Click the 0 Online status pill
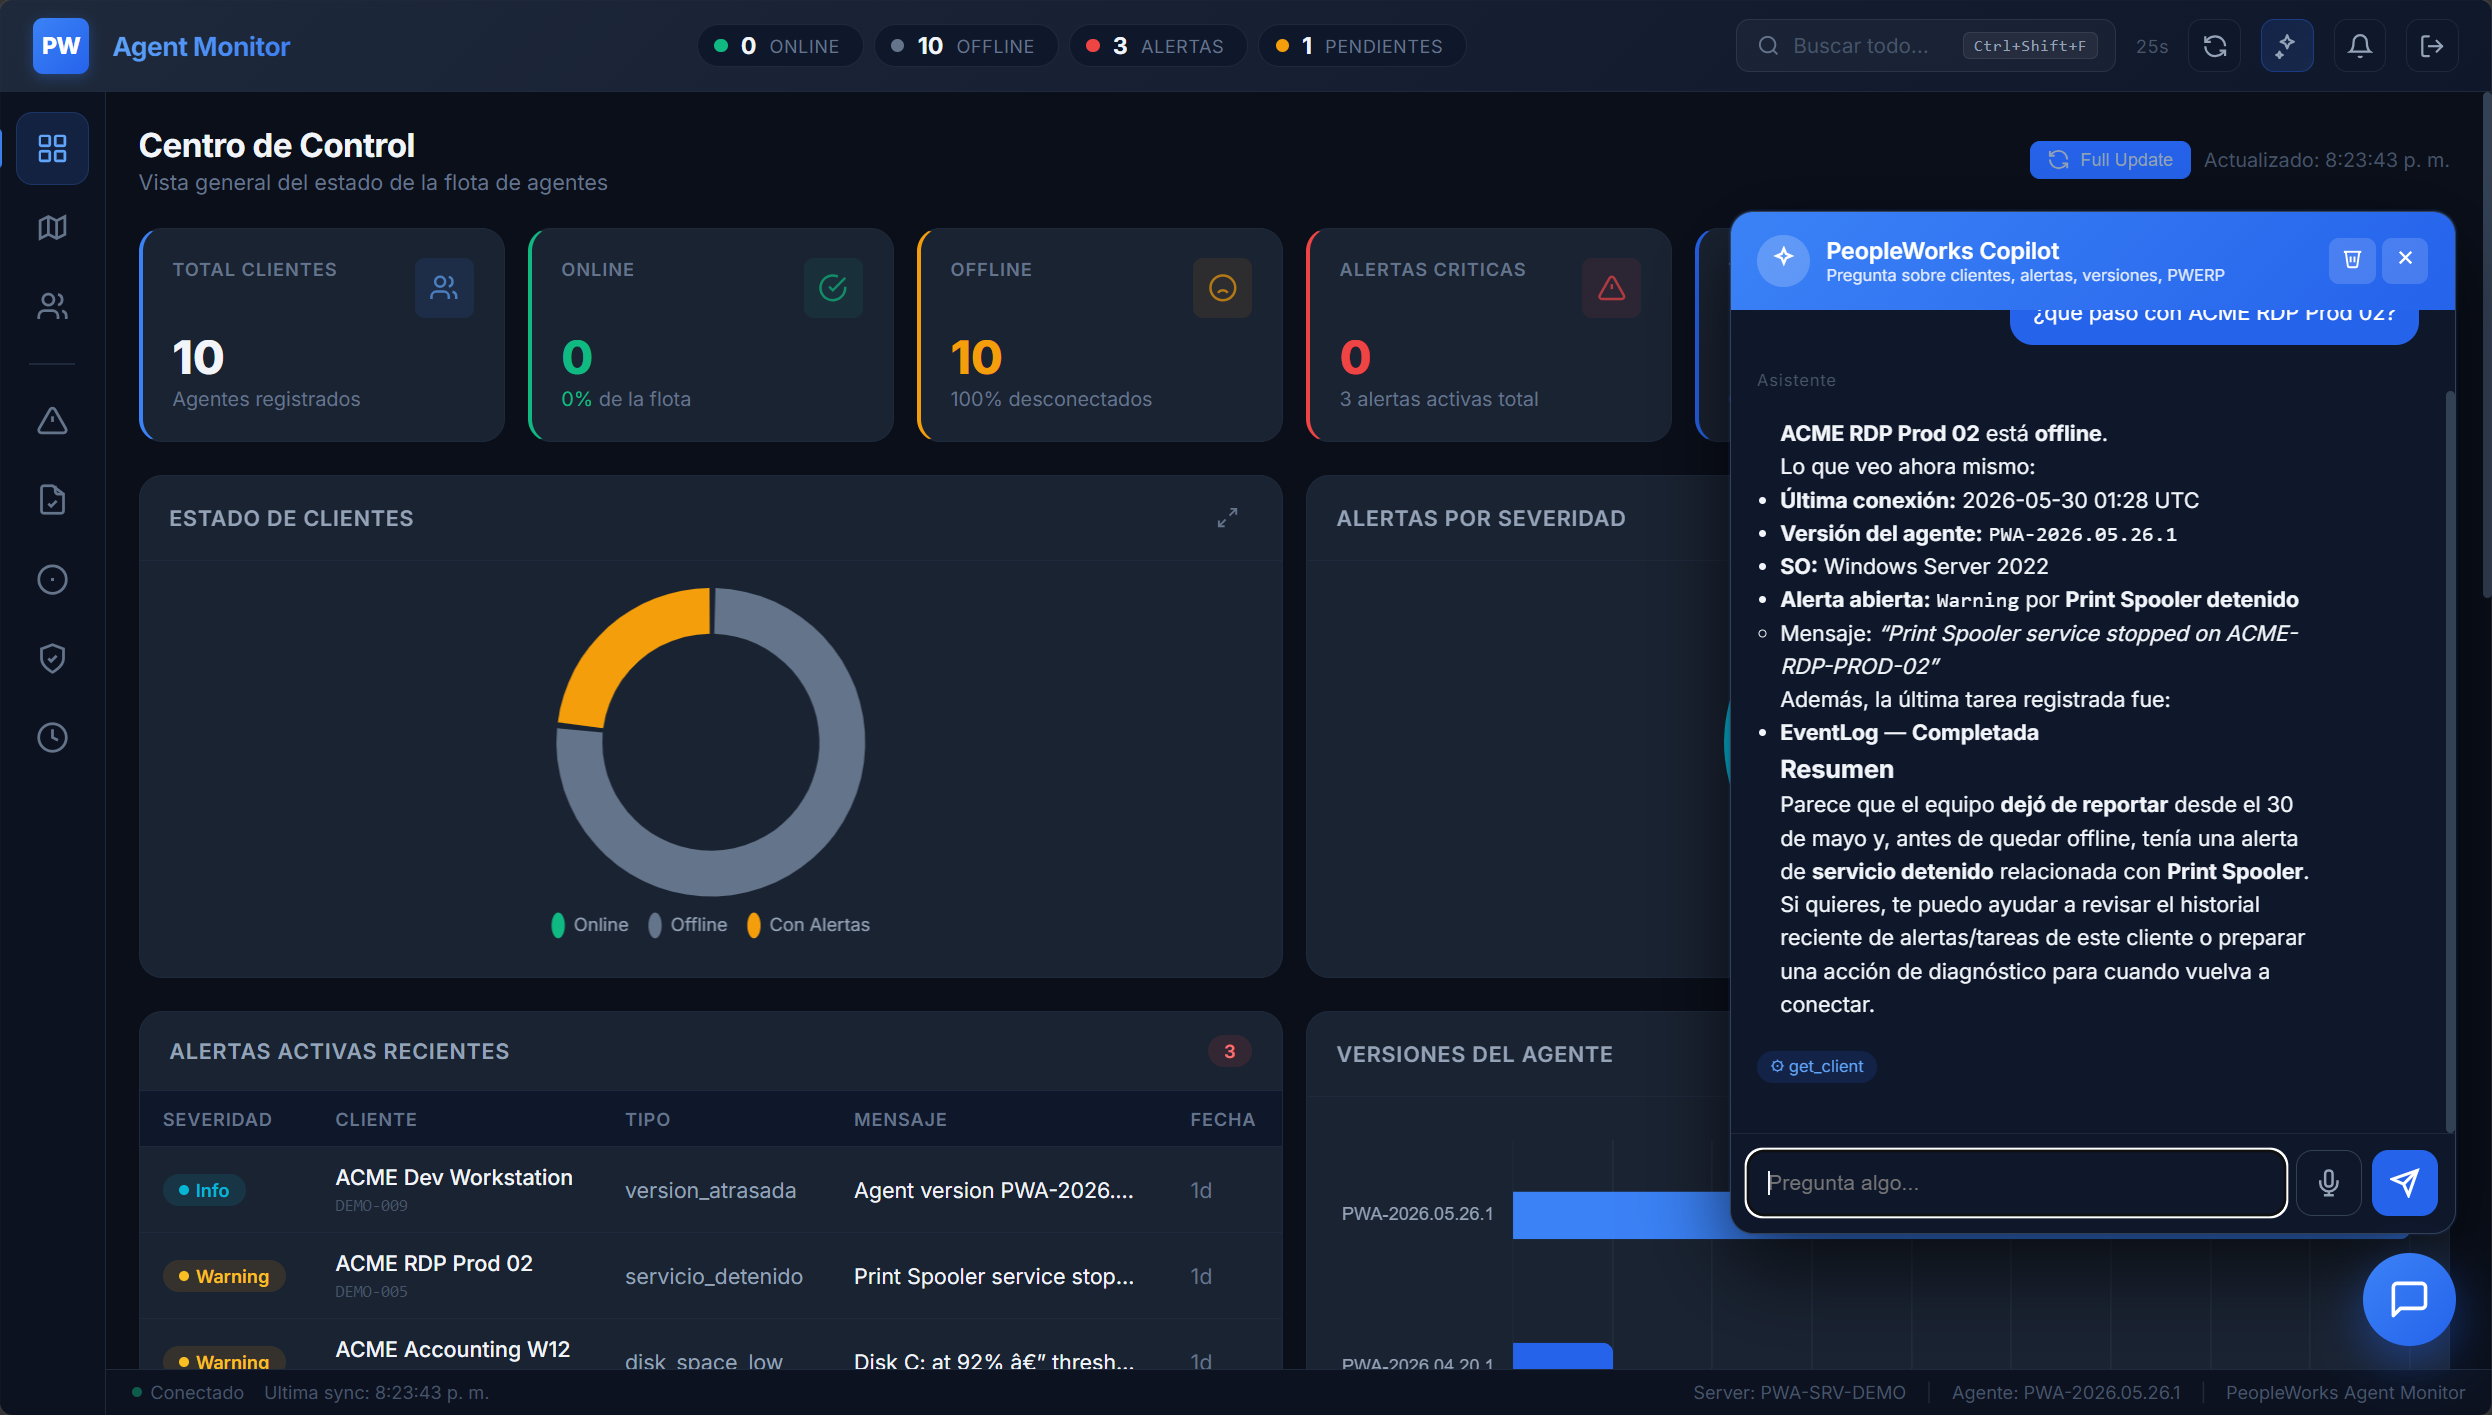Screen dimensions: 2492x1415 [780, 46]
